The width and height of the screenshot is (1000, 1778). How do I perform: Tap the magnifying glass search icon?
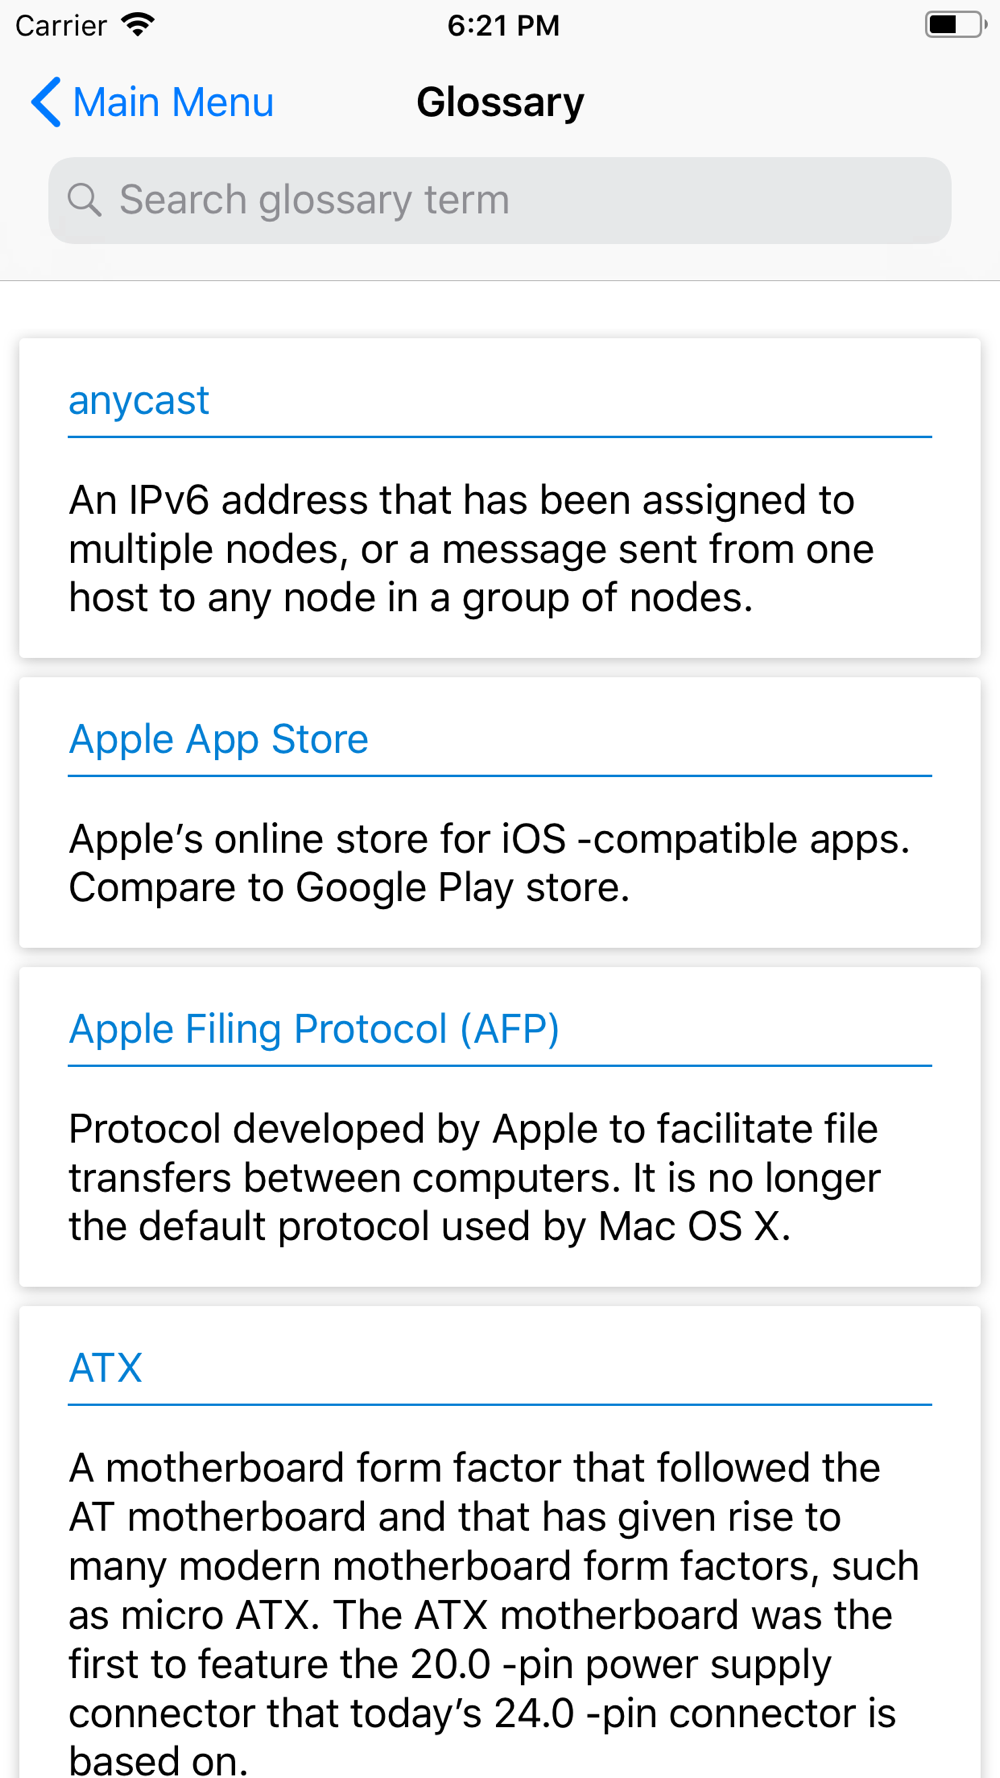[x=85, y=200]
